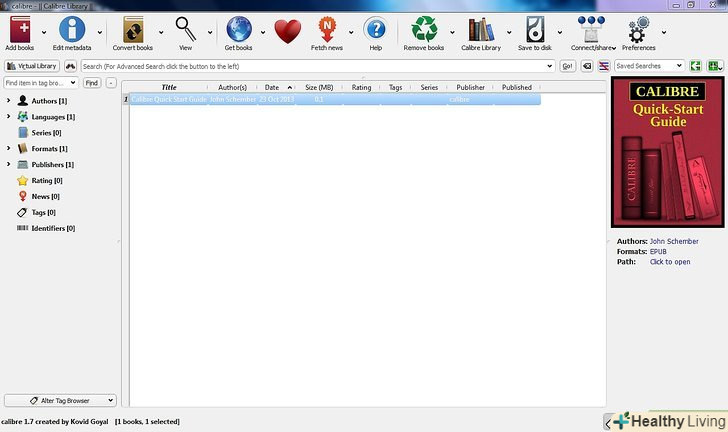This screenshot has height=432, width=728.
Task: Click the Tags label icon
Action: 22,212
